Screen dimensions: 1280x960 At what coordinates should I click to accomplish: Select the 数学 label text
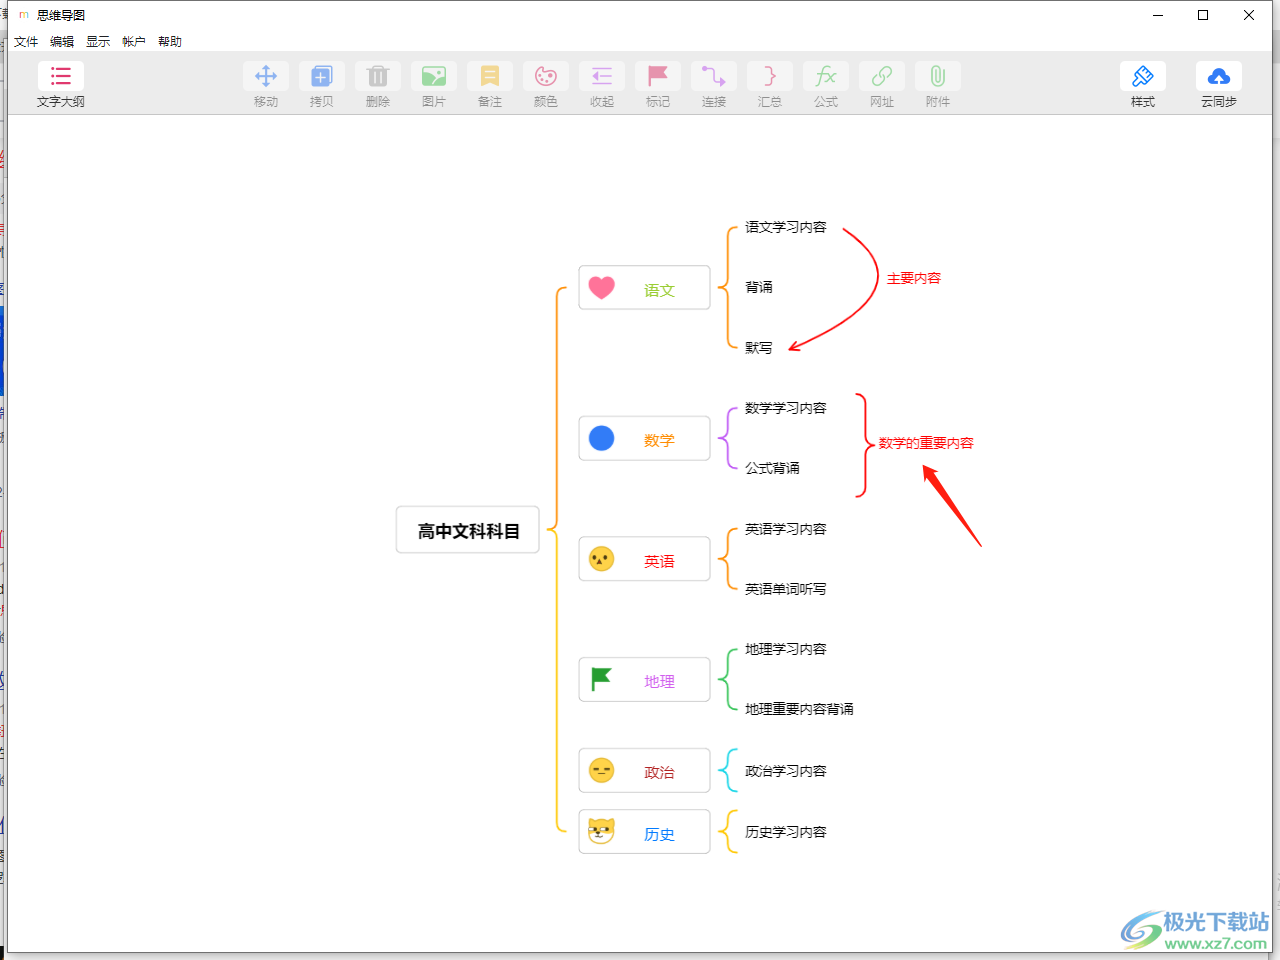659,440
